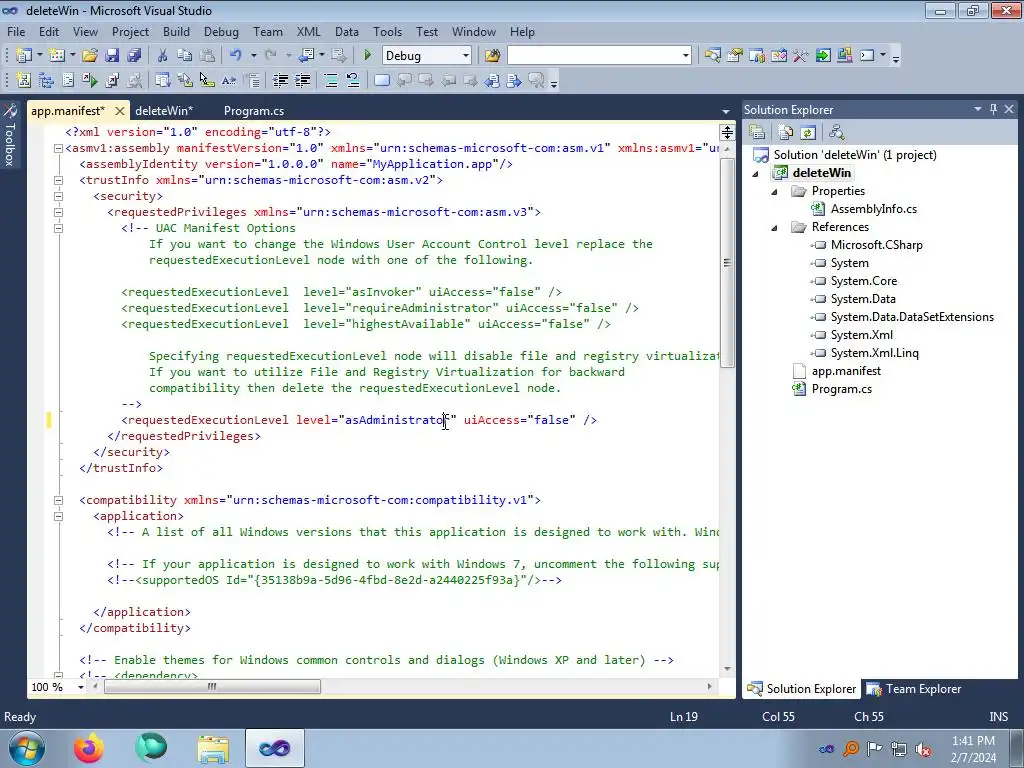The width and height of the screenshot is (1024, 768).
Task: Open the Undo history dropdown arrow
Action: pyautogui.click(x=253, y=56)
